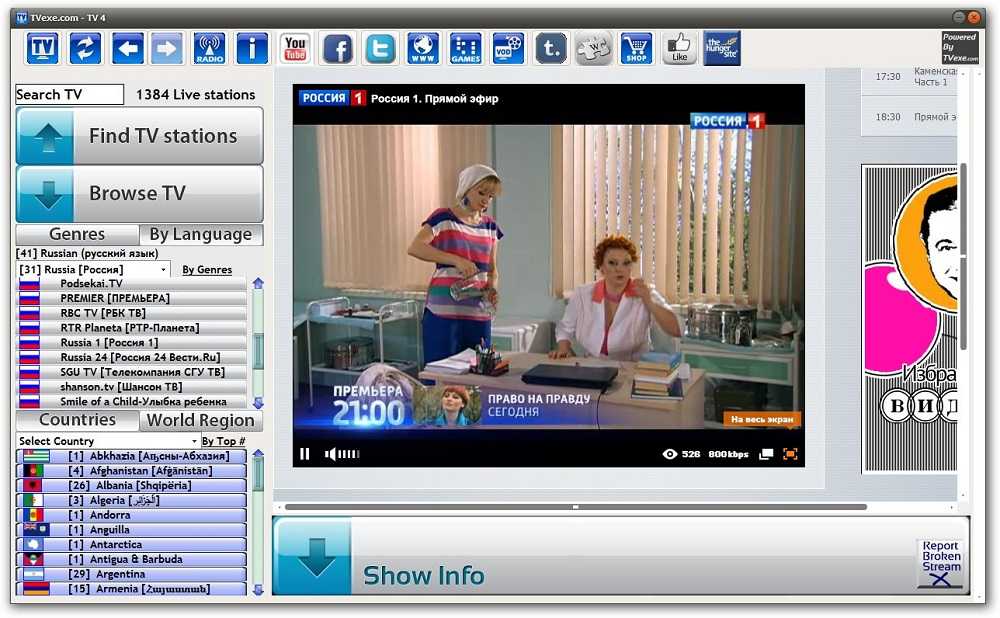Select Podsekai.TV station
This screenshot has height=618, width=1000.
(131, 283)
